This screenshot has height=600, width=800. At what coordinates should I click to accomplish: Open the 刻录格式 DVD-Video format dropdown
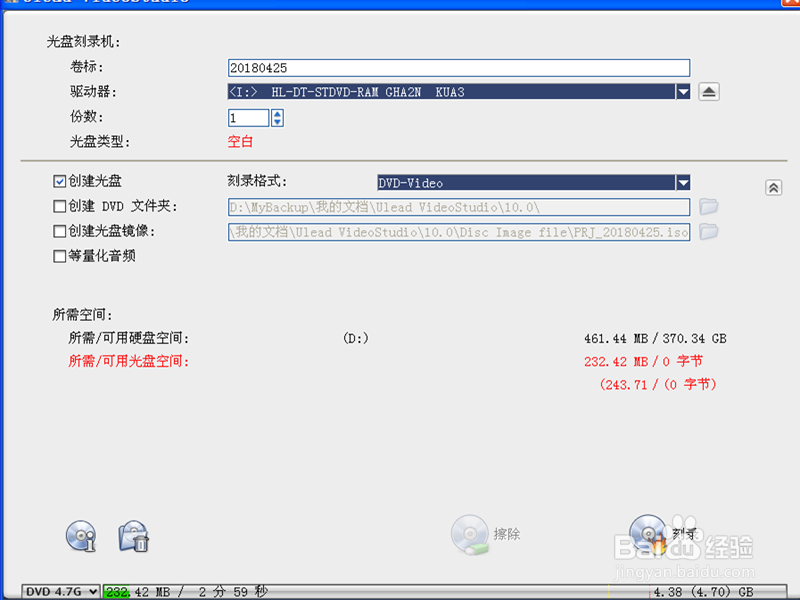click(684, 183)
